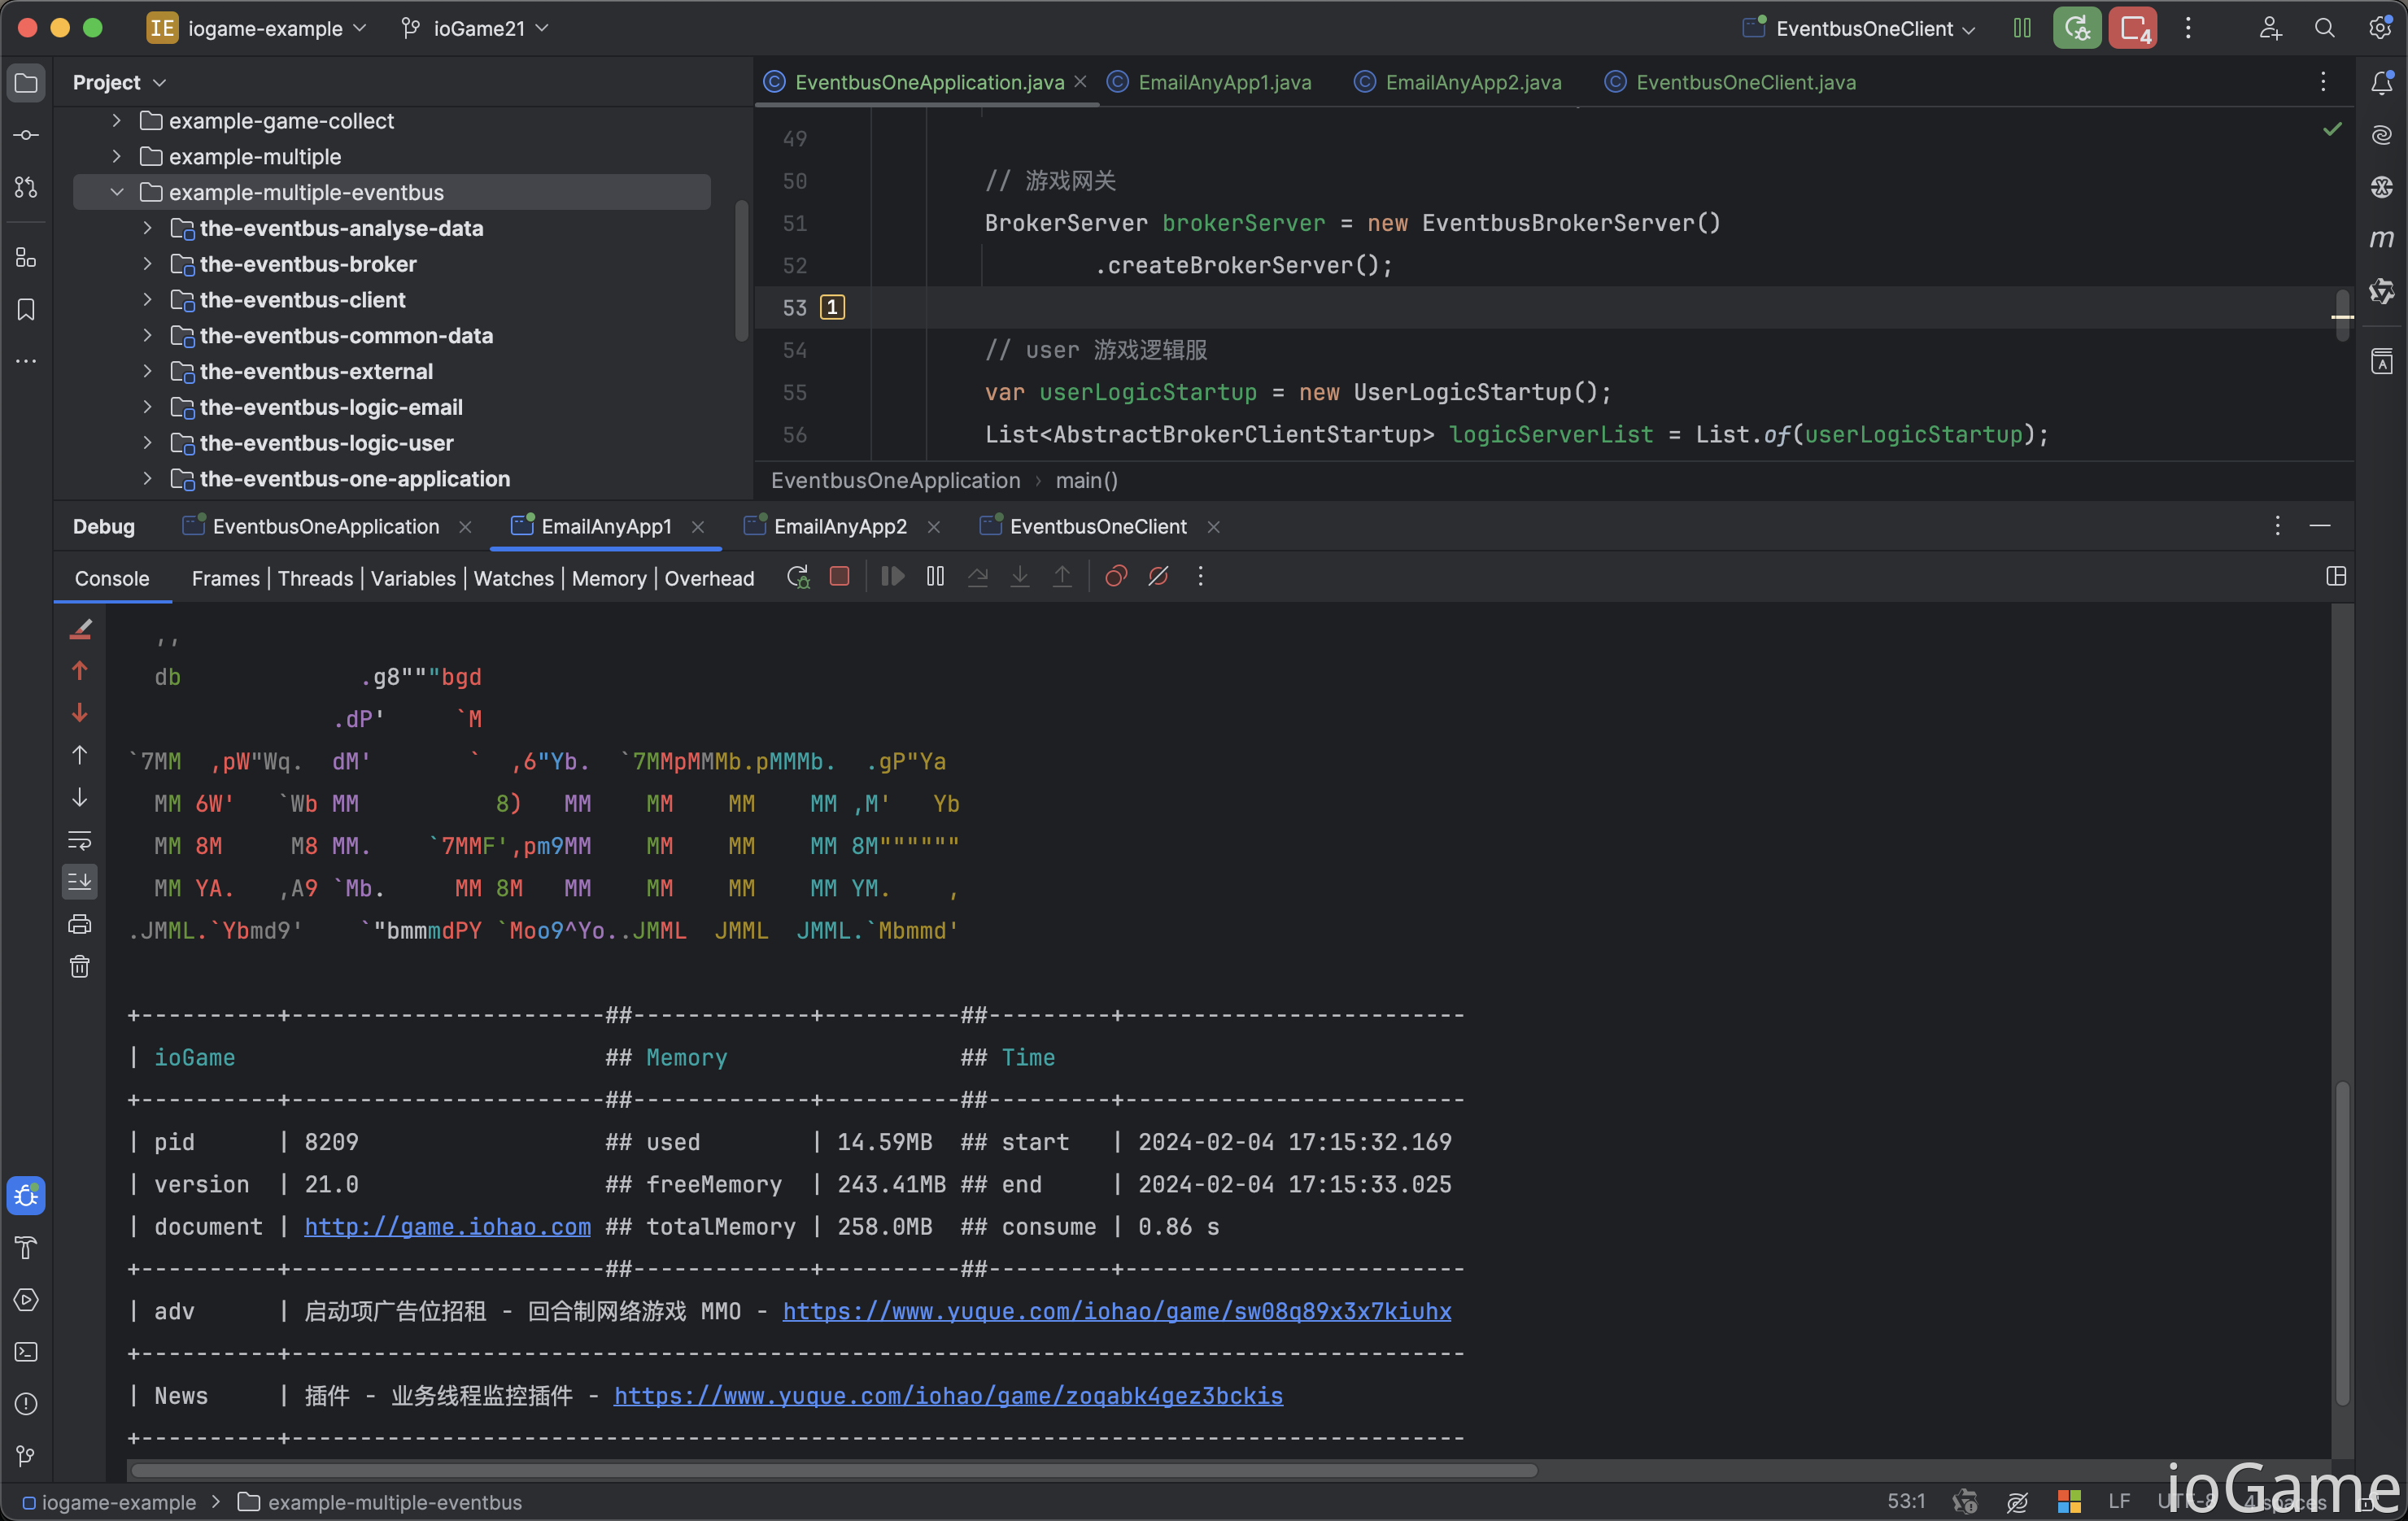
Task: Open the game.iohao.com document link
Action: point(447,1226)
